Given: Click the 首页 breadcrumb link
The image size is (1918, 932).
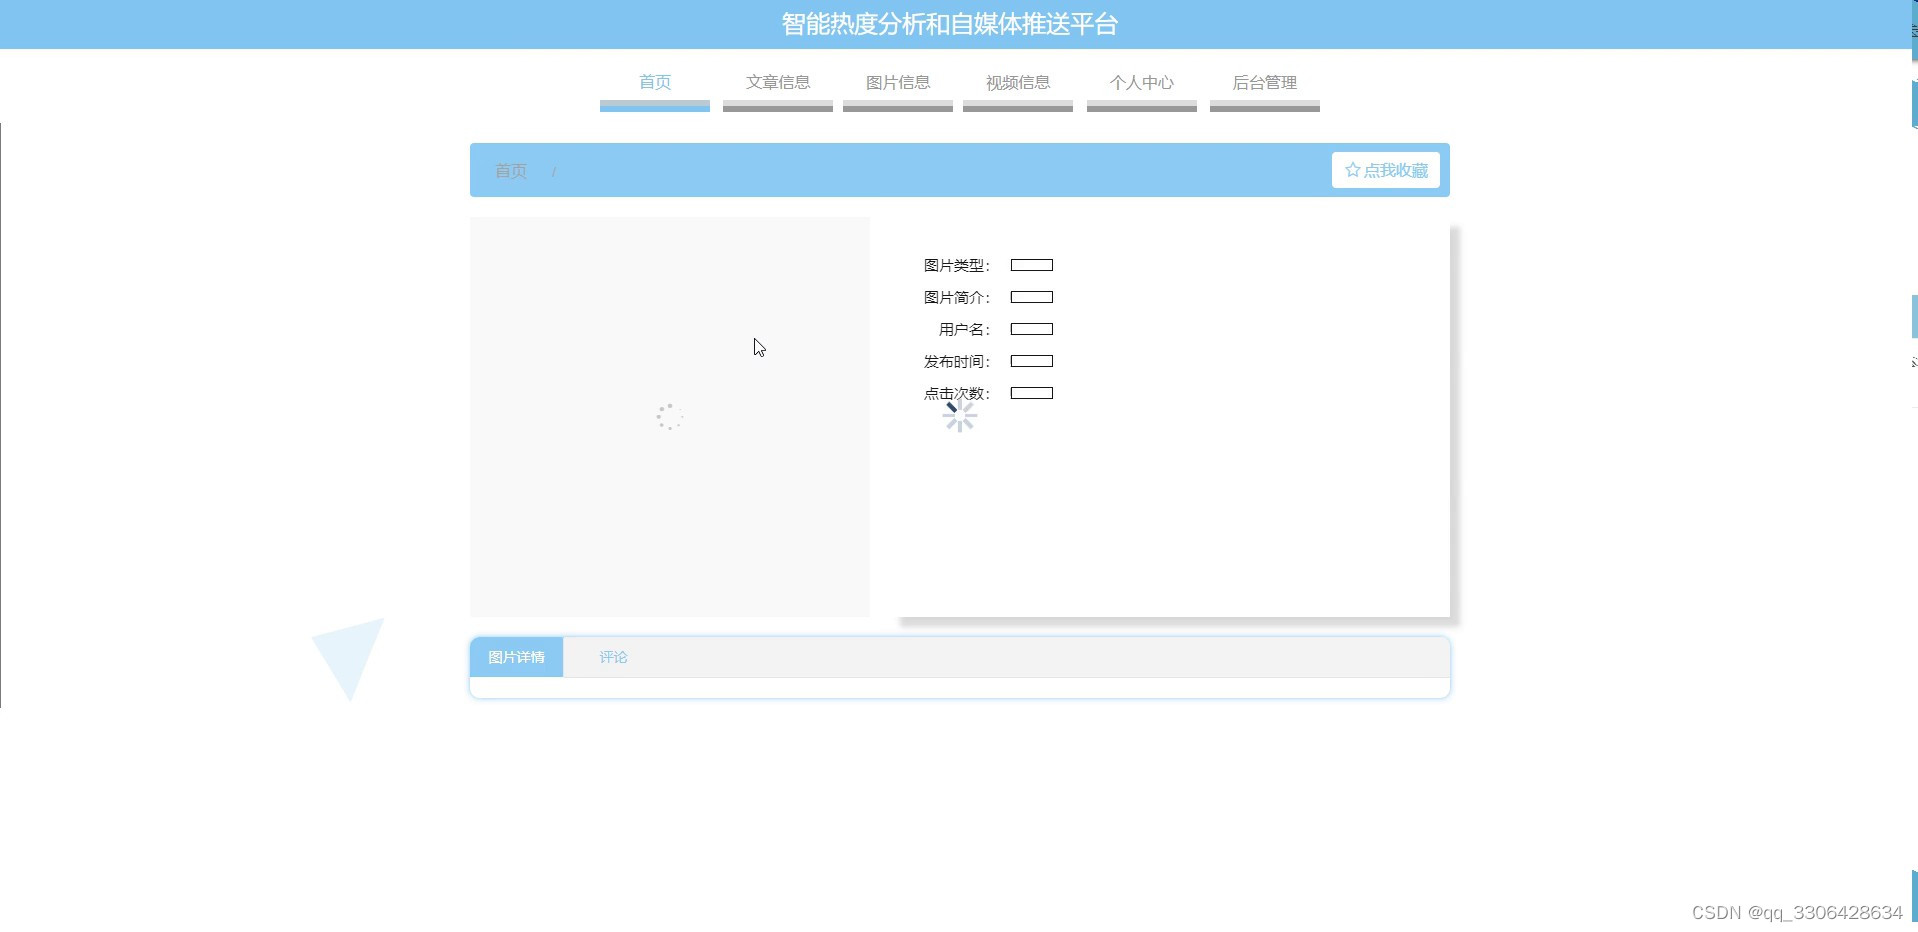Looking at the screenshot, I should pos(511,171).
